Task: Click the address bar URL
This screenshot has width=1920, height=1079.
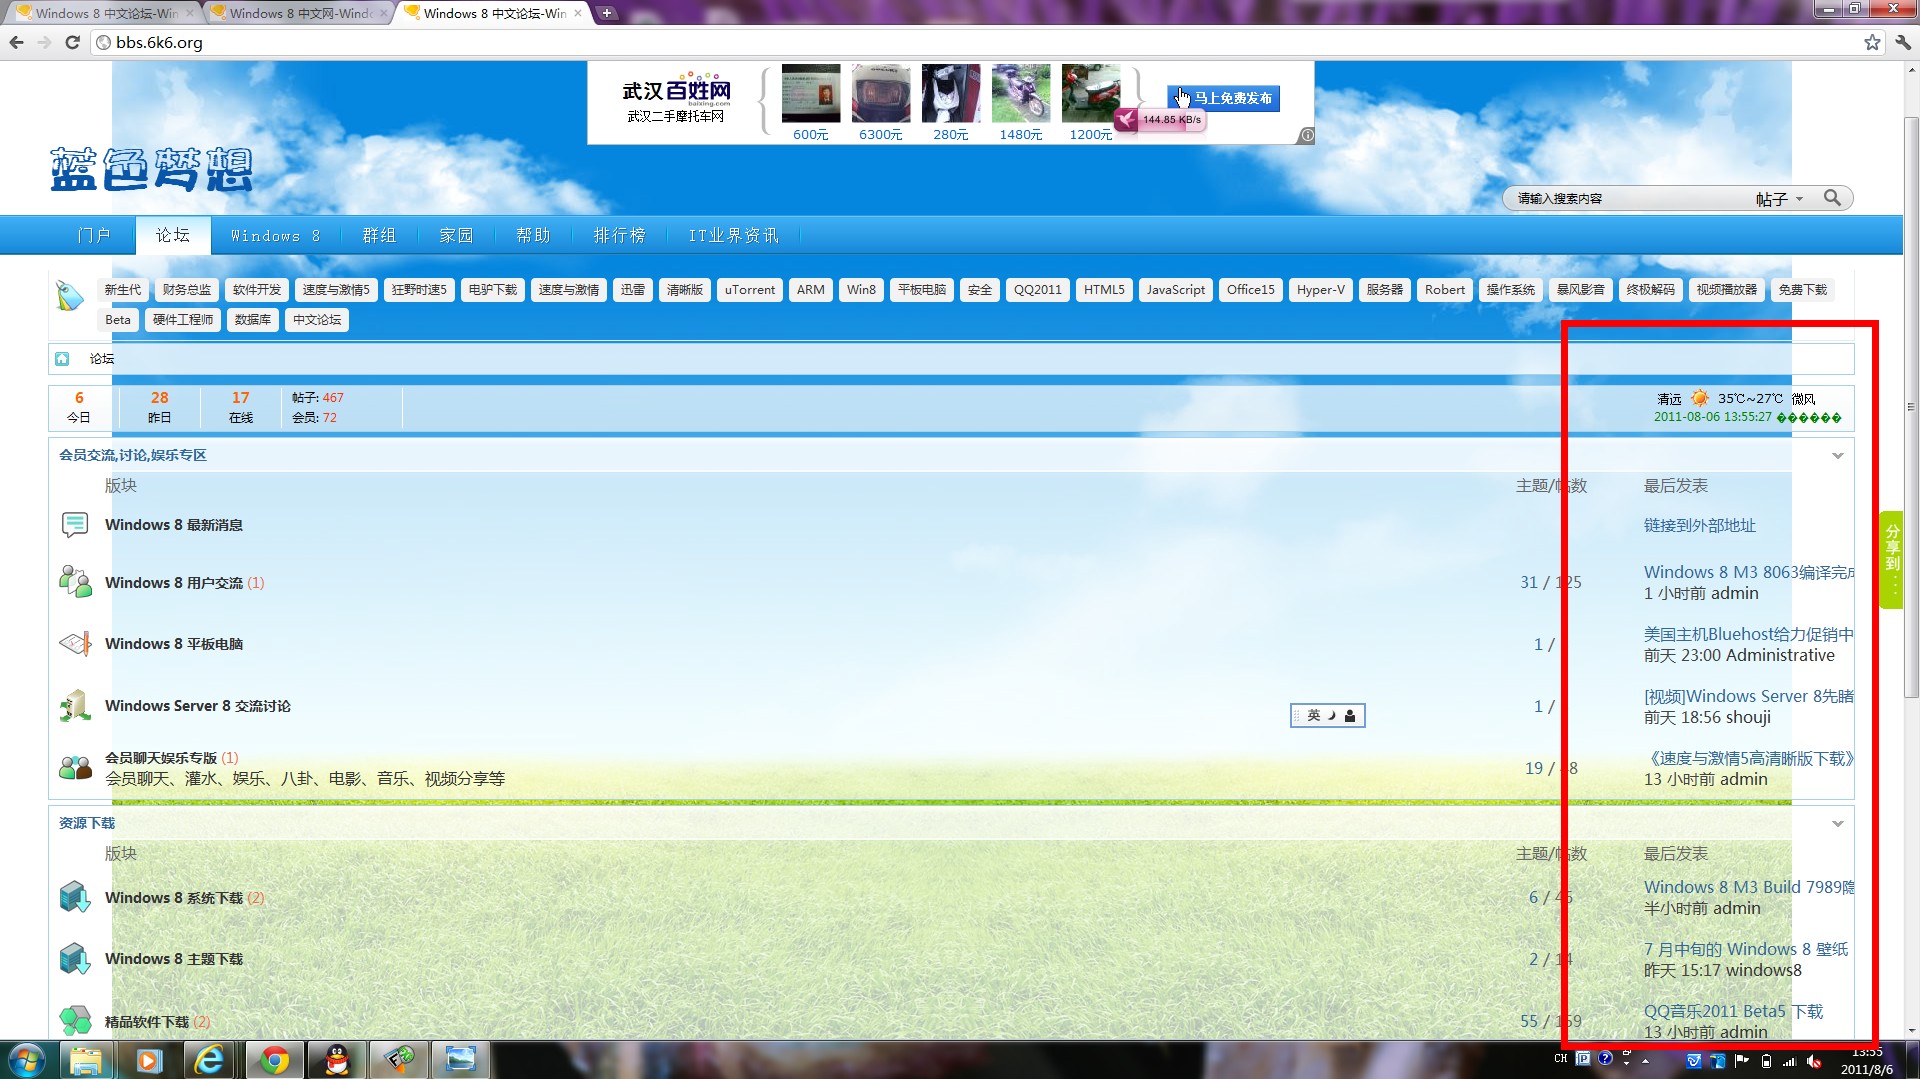Action: pos(159,42)
